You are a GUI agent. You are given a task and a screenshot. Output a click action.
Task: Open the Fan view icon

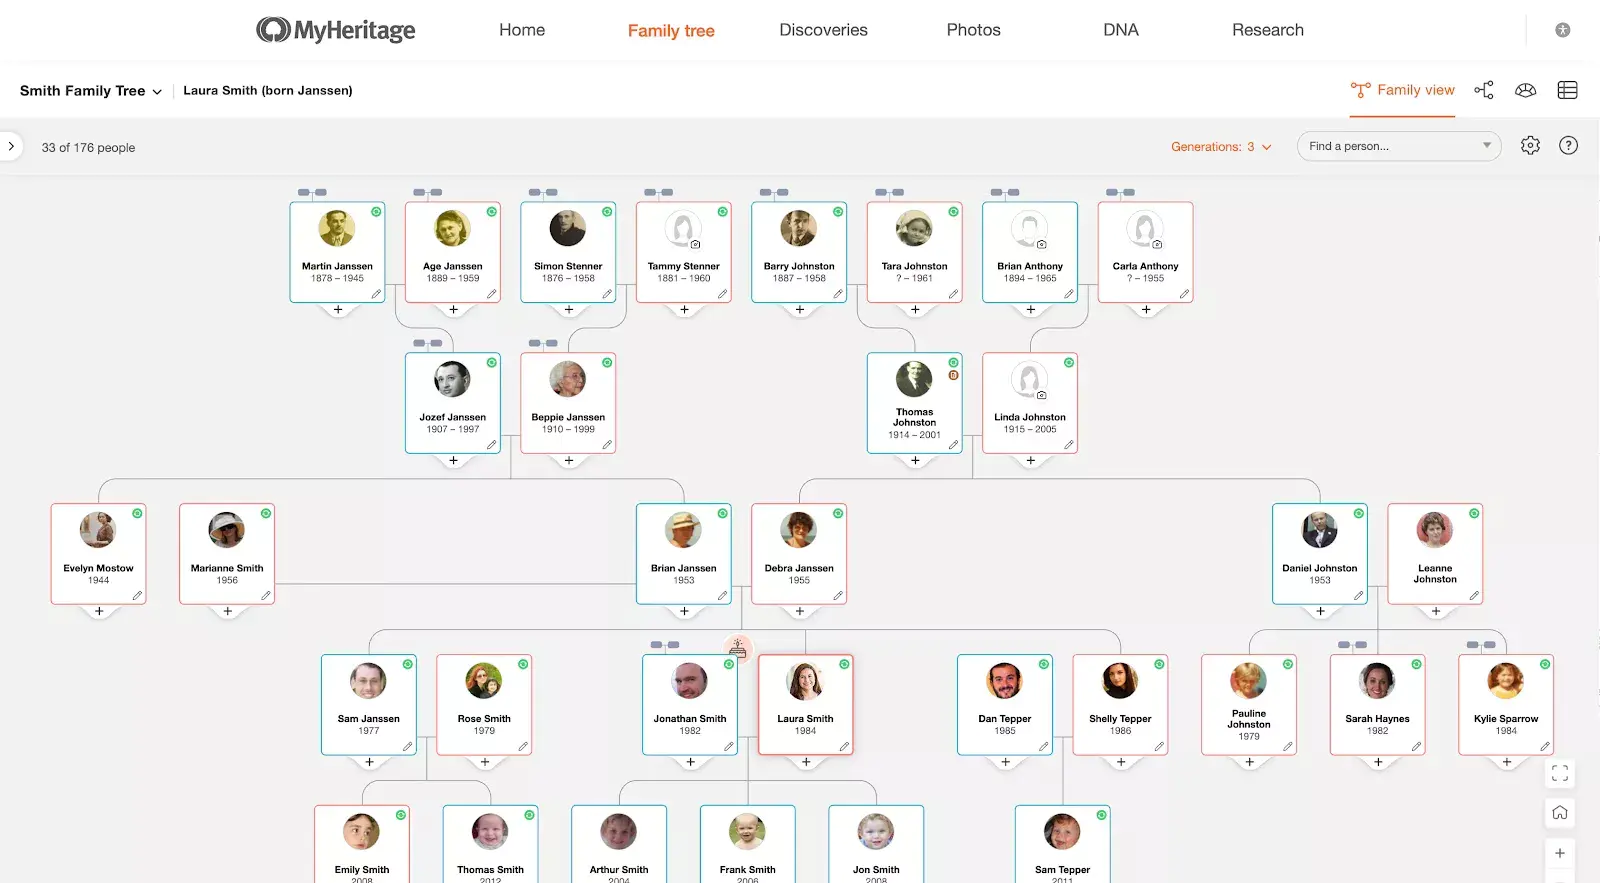(x=1525, y=90)
